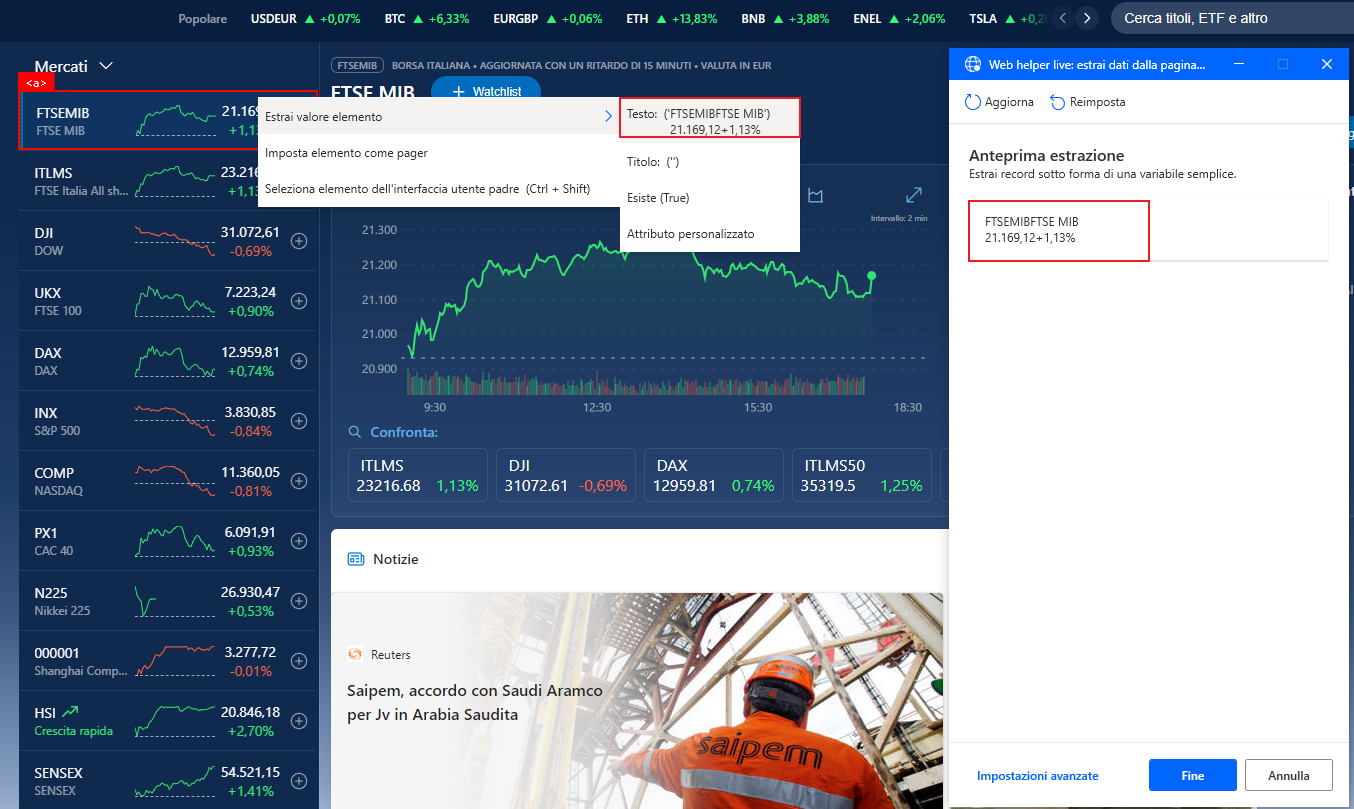Screen dimensions: 1354x809
Task: Open Impostazioni avanzate link
Action: coord(1038,776)
